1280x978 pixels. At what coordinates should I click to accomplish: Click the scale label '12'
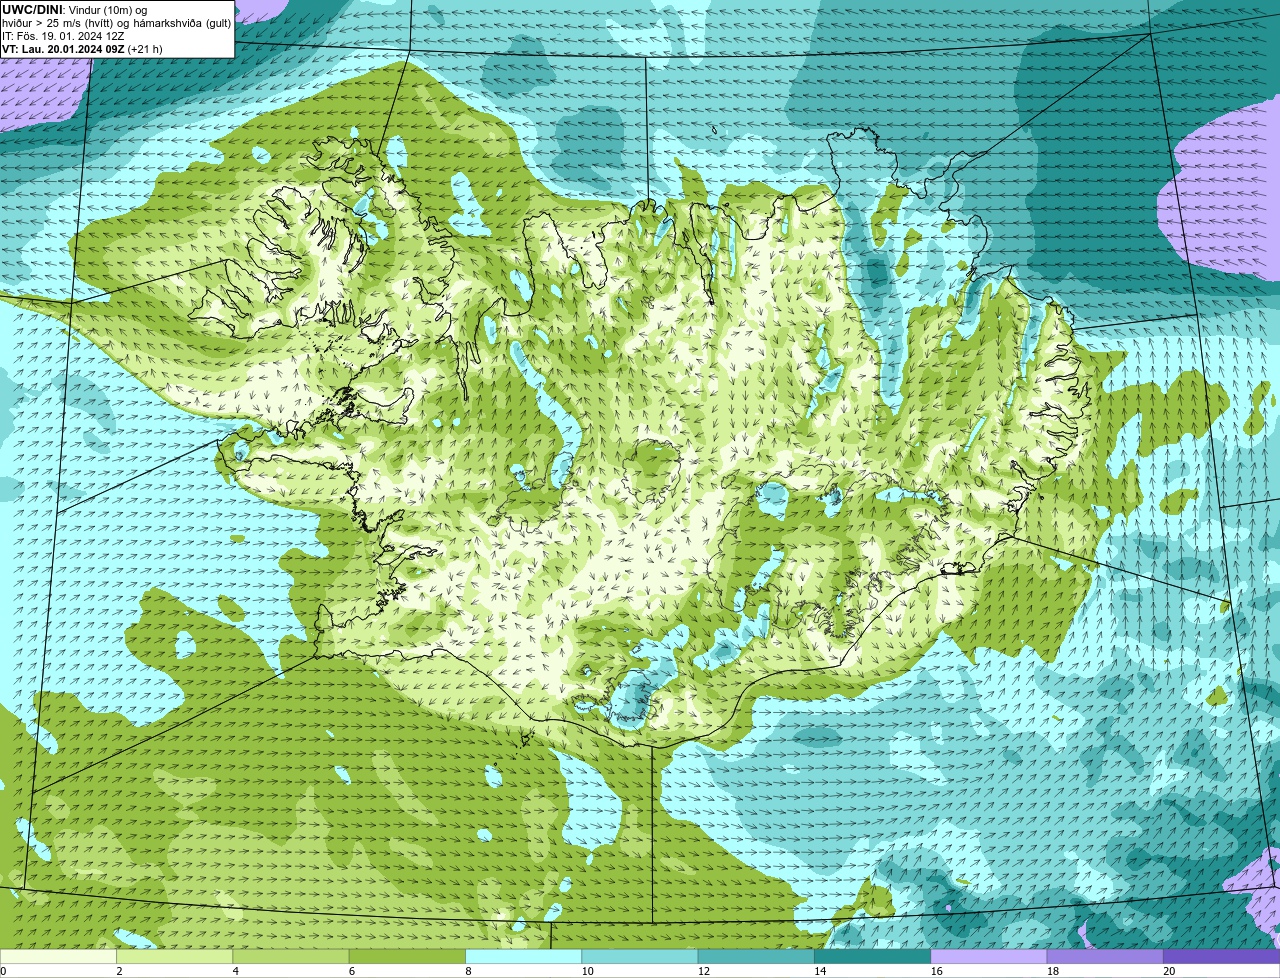(704, 971)
